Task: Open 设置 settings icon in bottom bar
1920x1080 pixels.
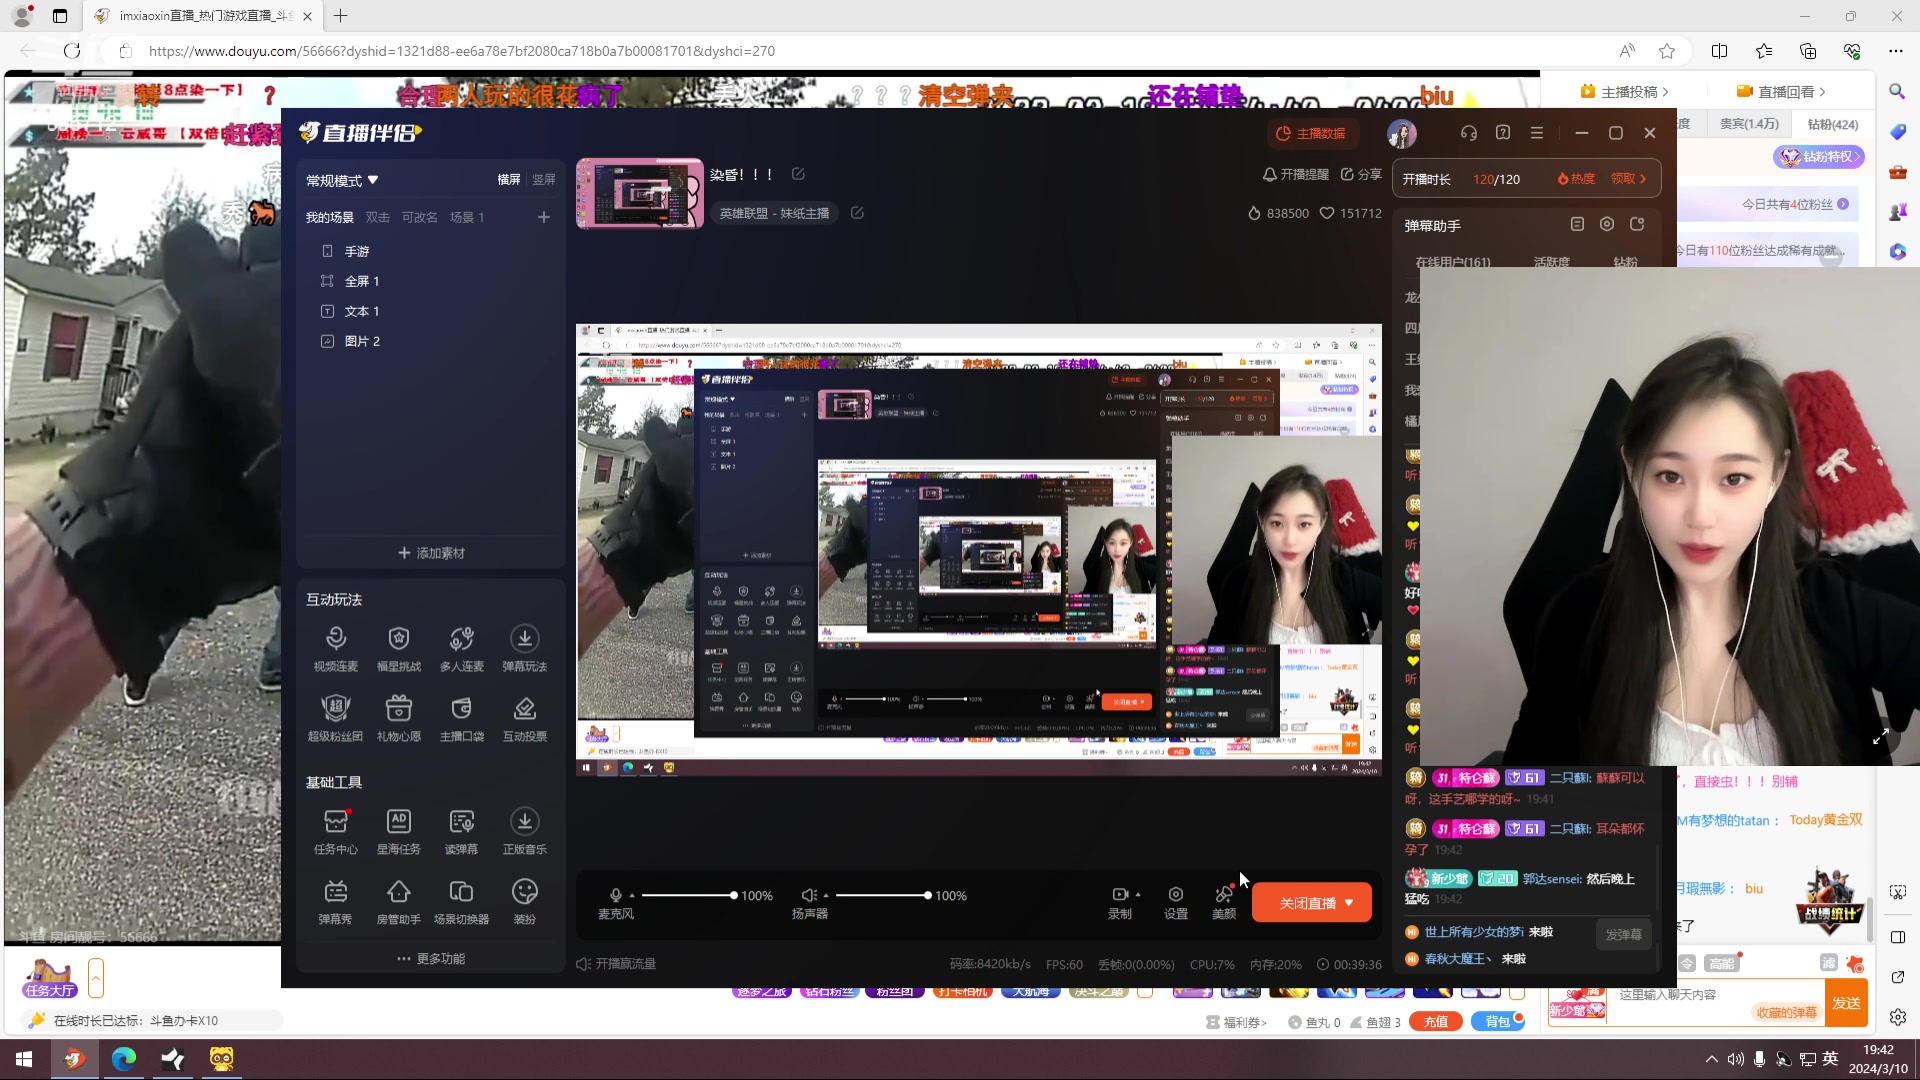Action: tap(1176, 896)
